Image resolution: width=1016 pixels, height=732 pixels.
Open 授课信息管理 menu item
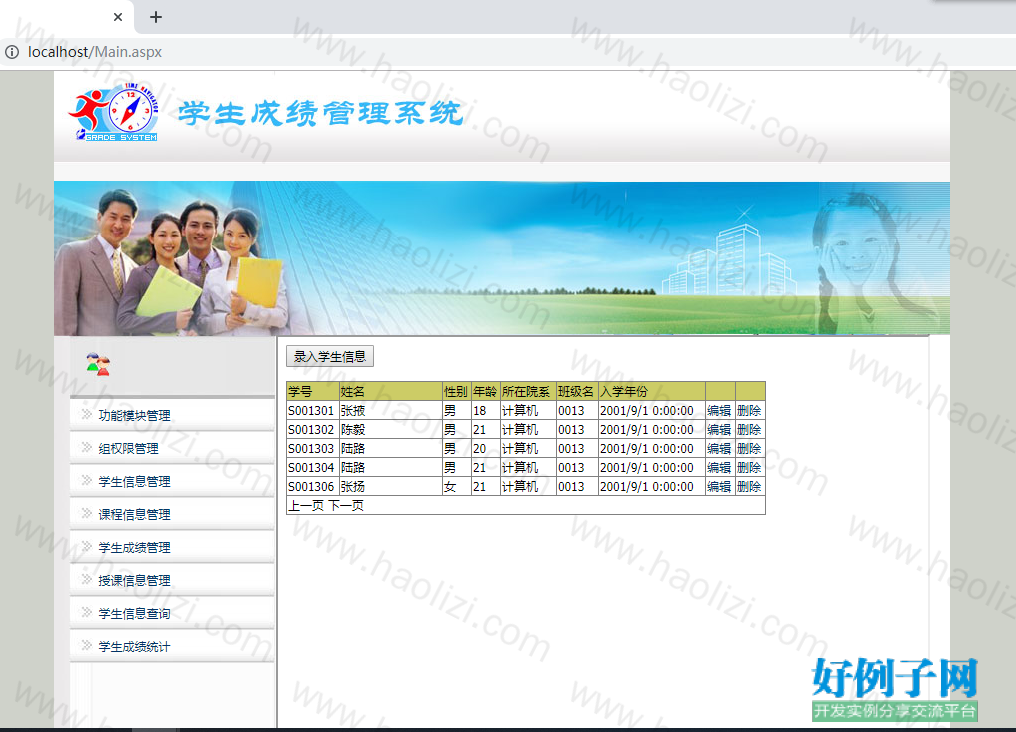coord(134,580)
